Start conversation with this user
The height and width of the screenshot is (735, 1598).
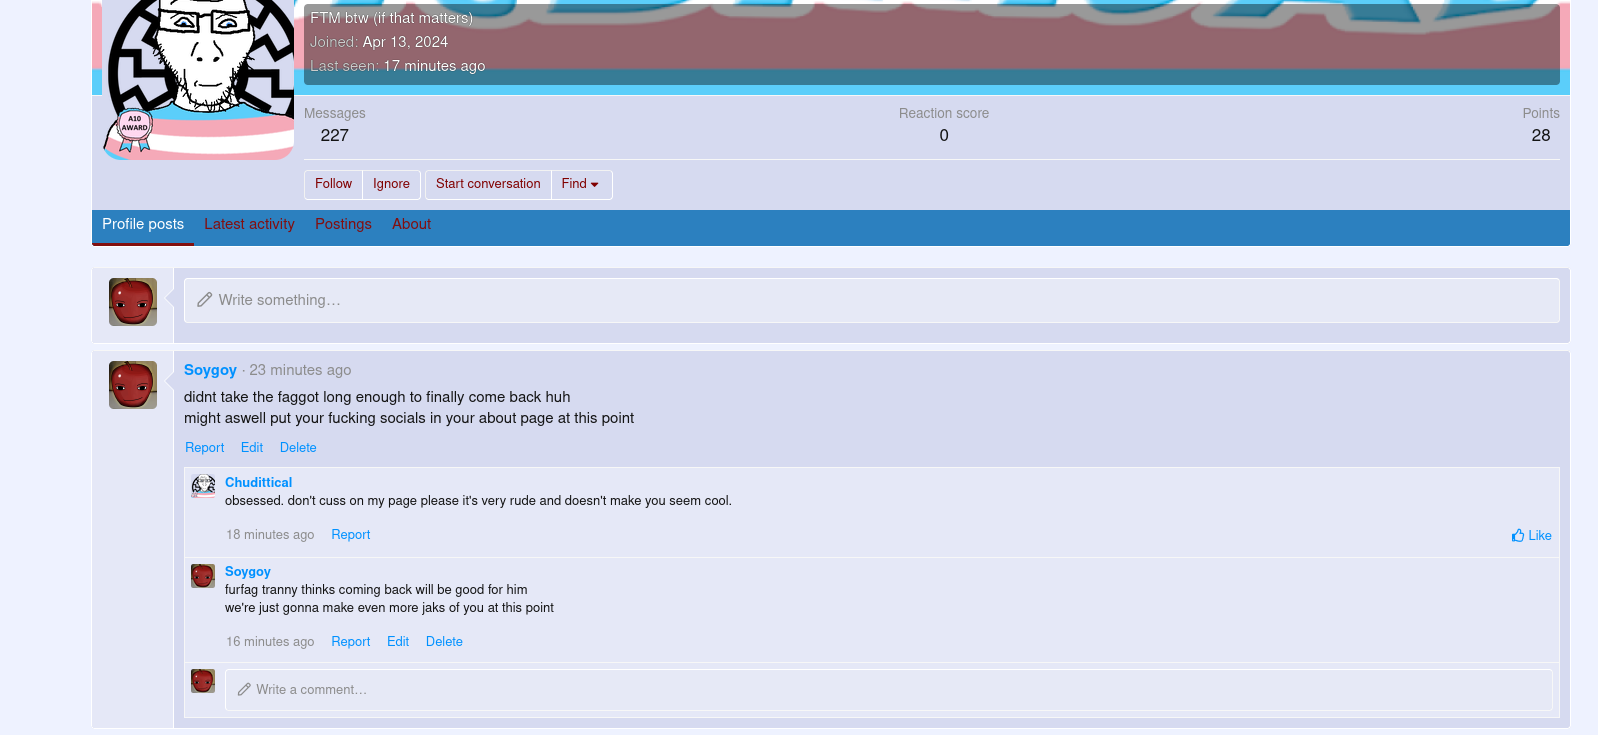point(488,184)
